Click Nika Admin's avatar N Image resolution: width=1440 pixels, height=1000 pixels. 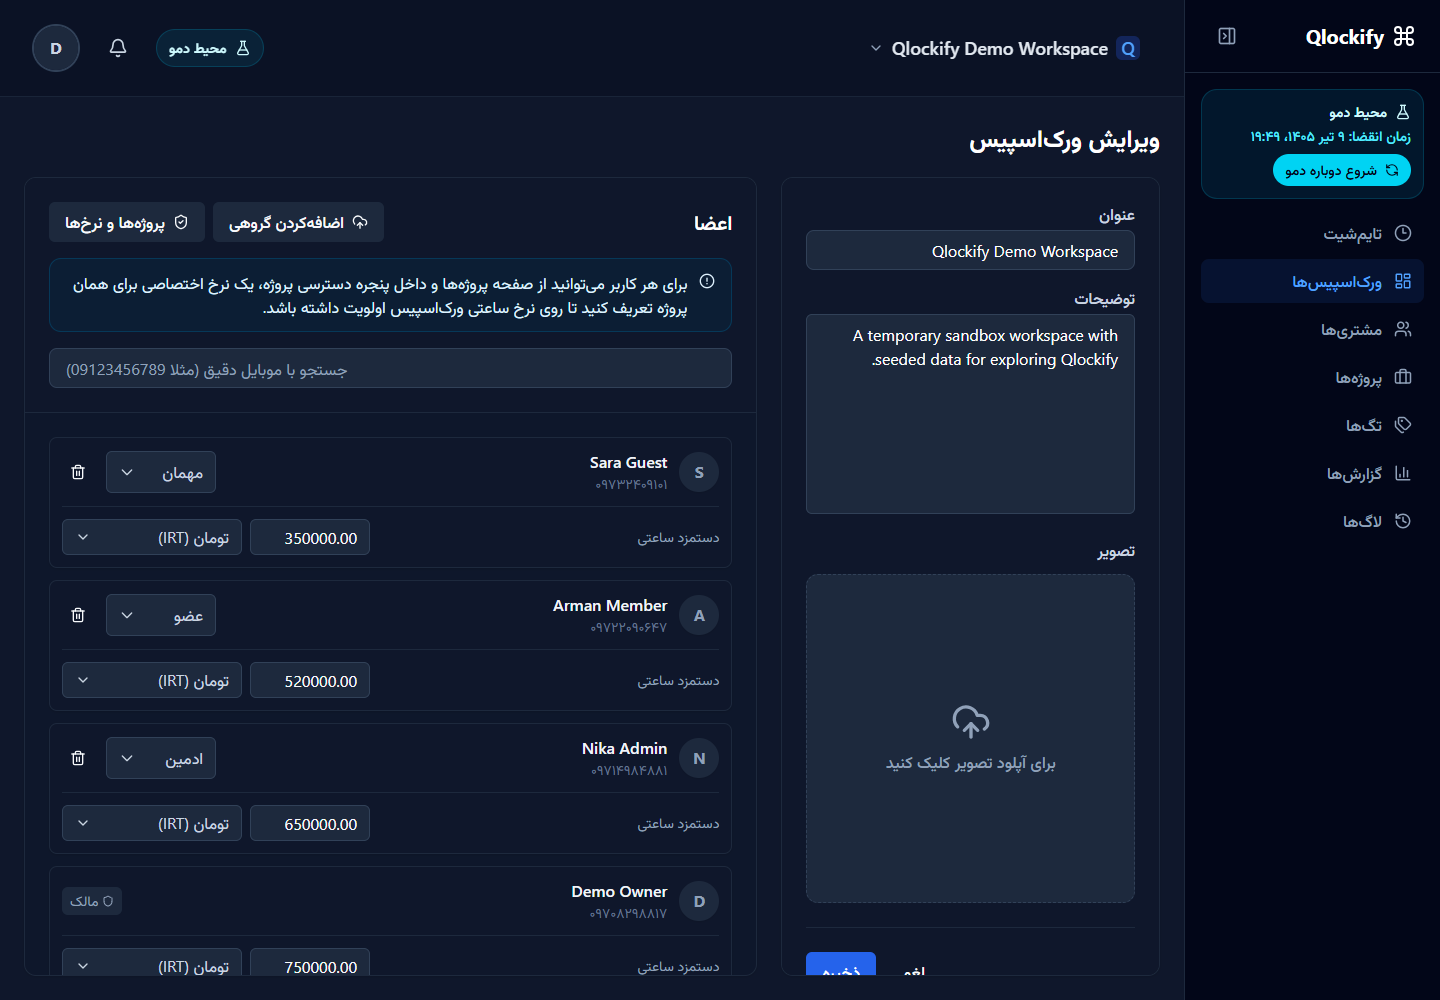click(x=699, y=758)
